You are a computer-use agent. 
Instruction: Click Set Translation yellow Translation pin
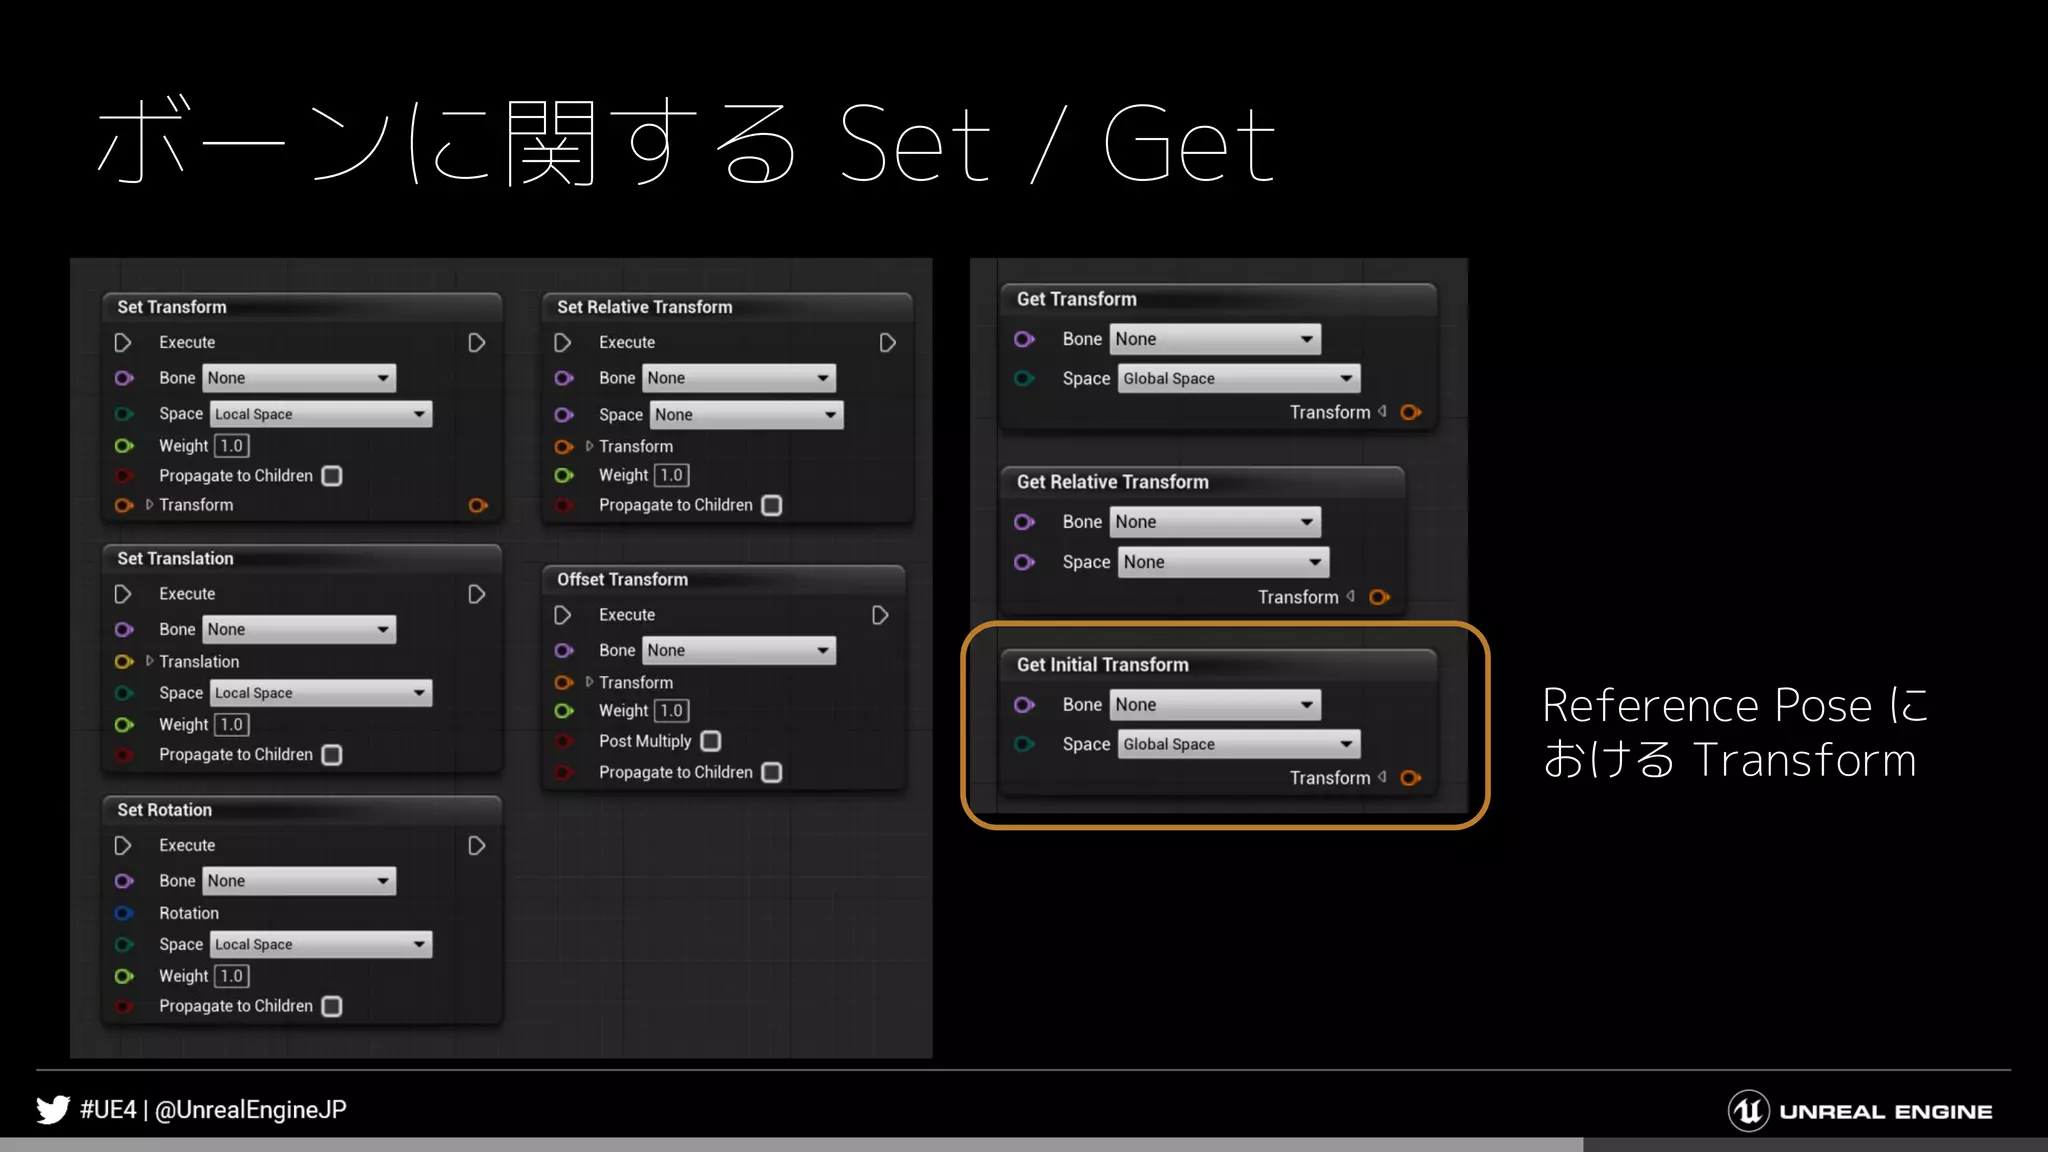coord(124,662)
